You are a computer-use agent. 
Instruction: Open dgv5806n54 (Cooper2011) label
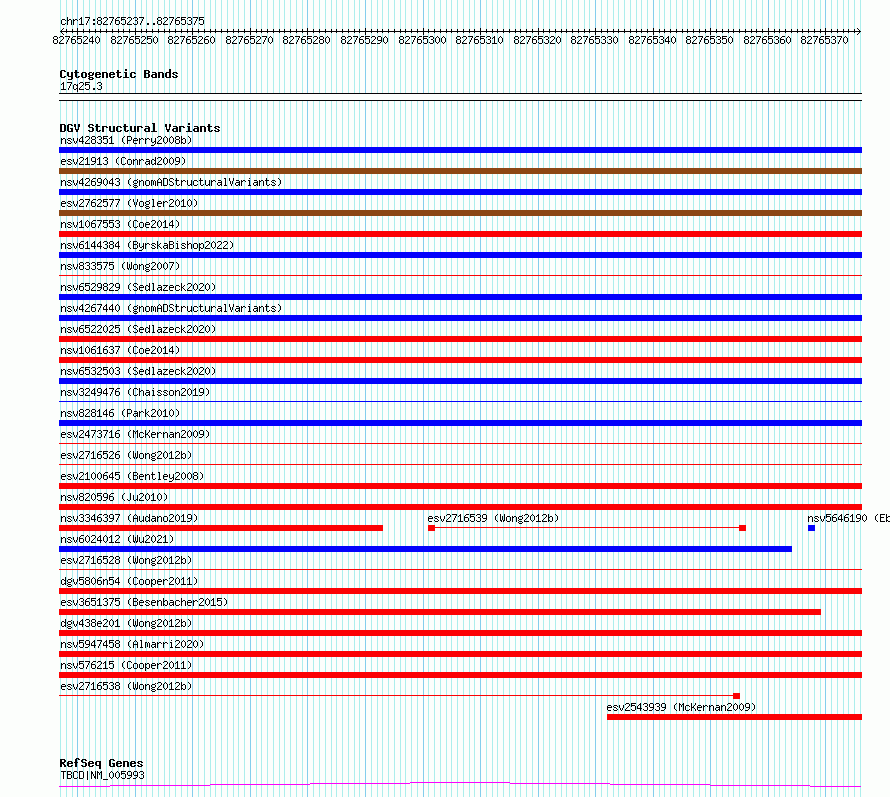click(129, 581)
